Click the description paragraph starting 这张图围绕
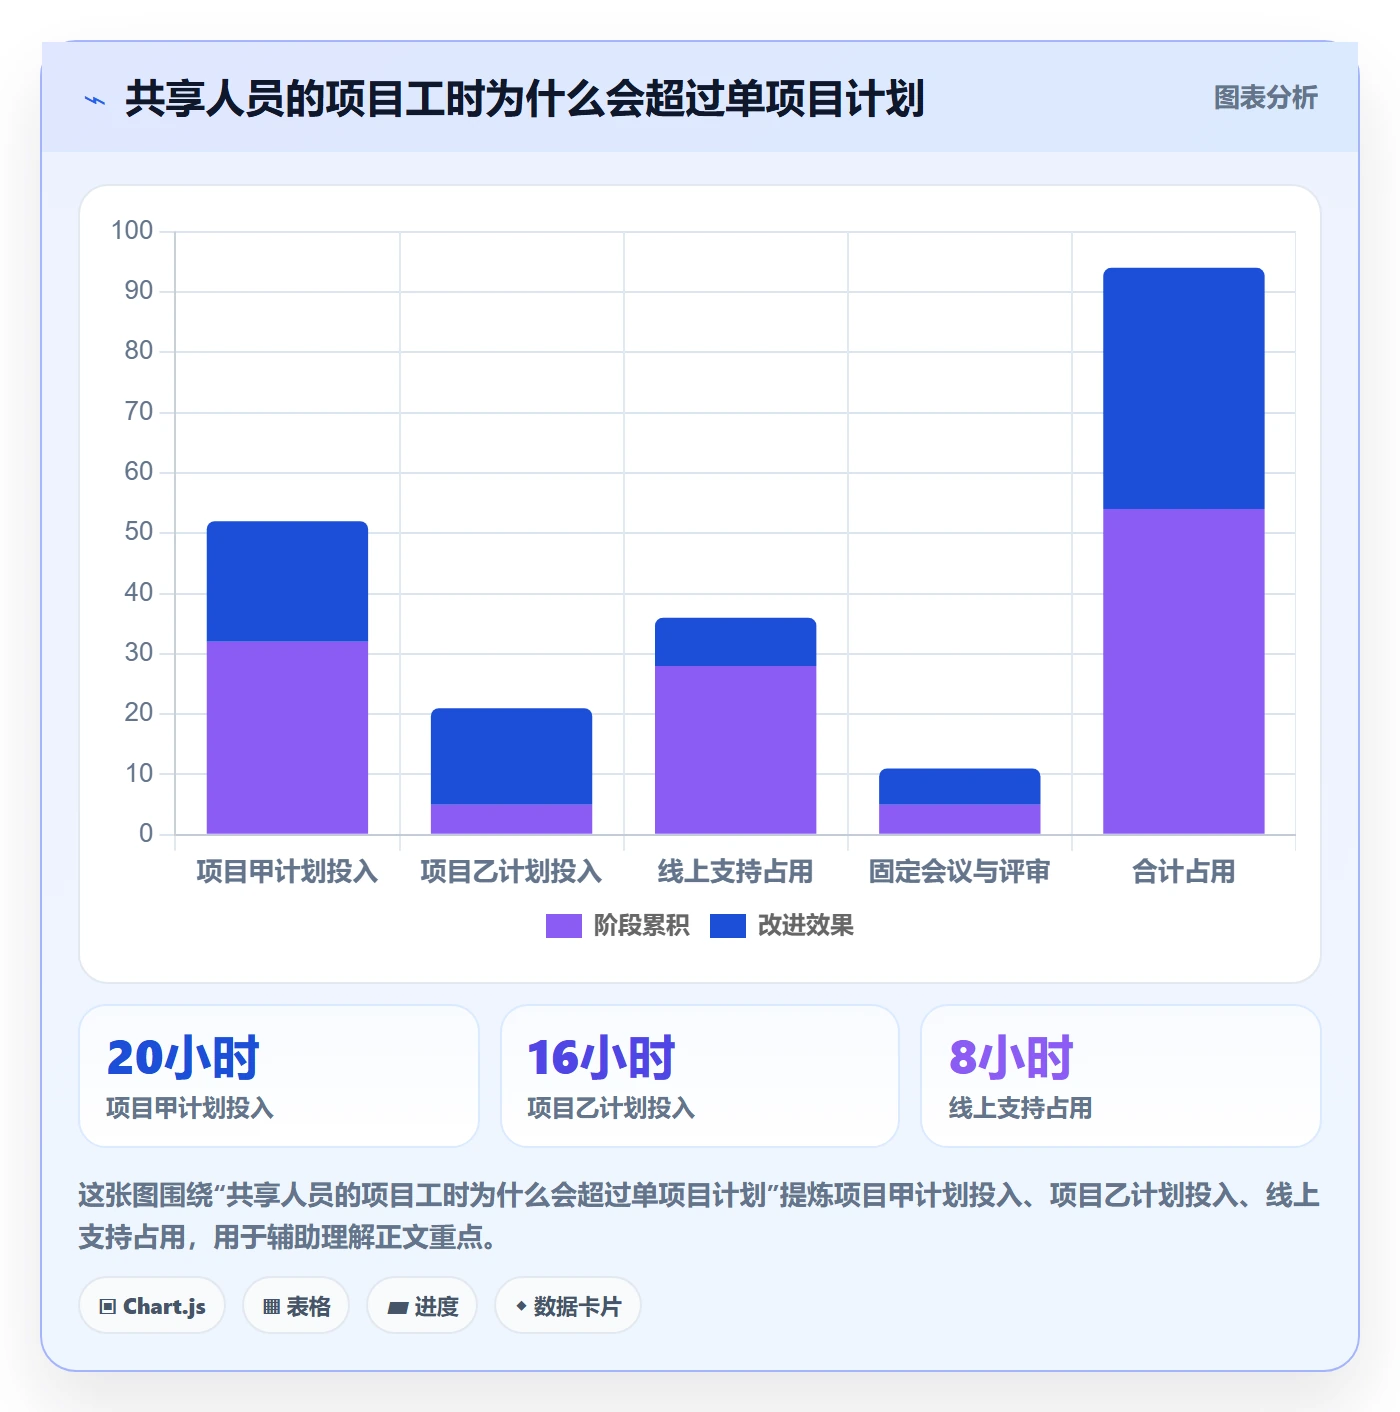This screenshot has height=1412, width=1400. pos(699,1216)
